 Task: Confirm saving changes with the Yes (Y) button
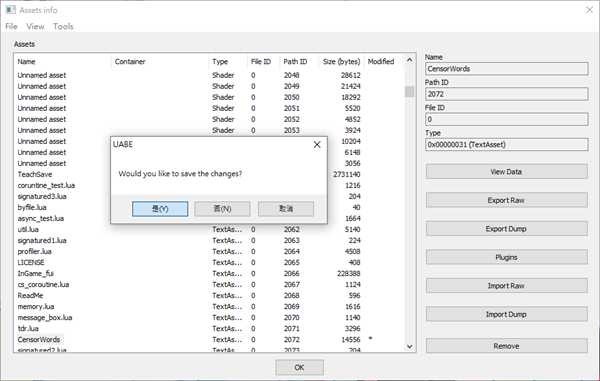[160, 209]
